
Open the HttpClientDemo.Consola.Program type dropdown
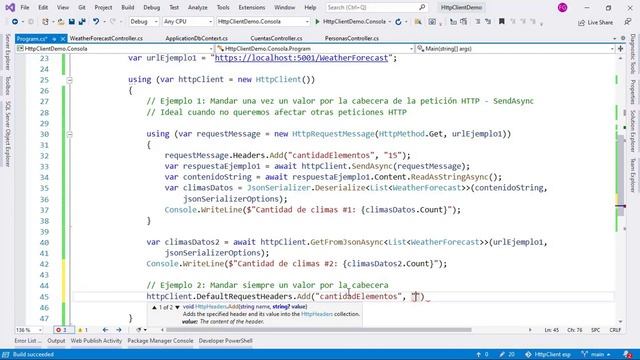[x=315, y=49]
